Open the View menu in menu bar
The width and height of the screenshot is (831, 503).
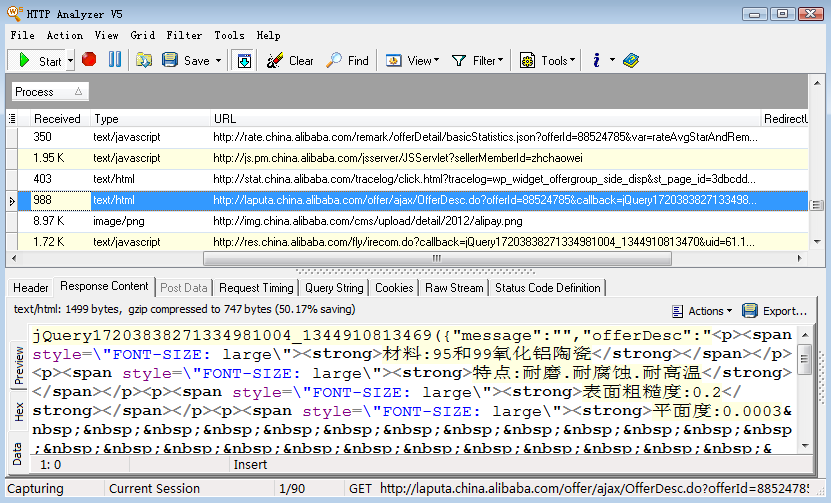(107, 36)
